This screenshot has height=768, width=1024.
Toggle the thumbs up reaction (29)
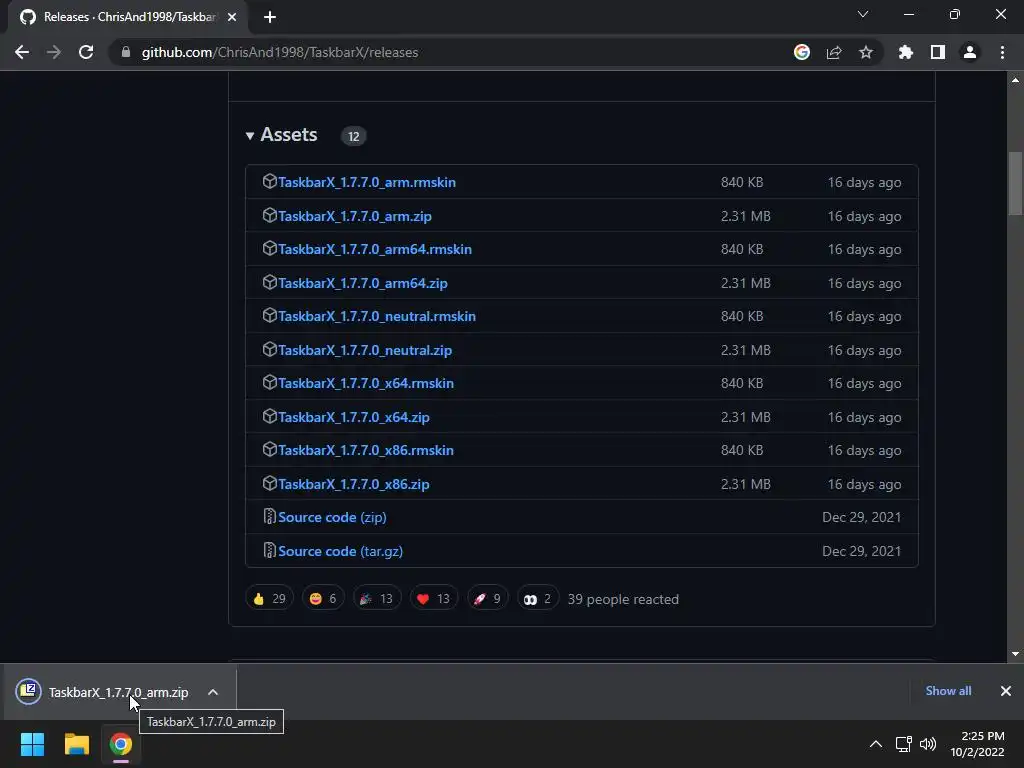click(269, 599)
